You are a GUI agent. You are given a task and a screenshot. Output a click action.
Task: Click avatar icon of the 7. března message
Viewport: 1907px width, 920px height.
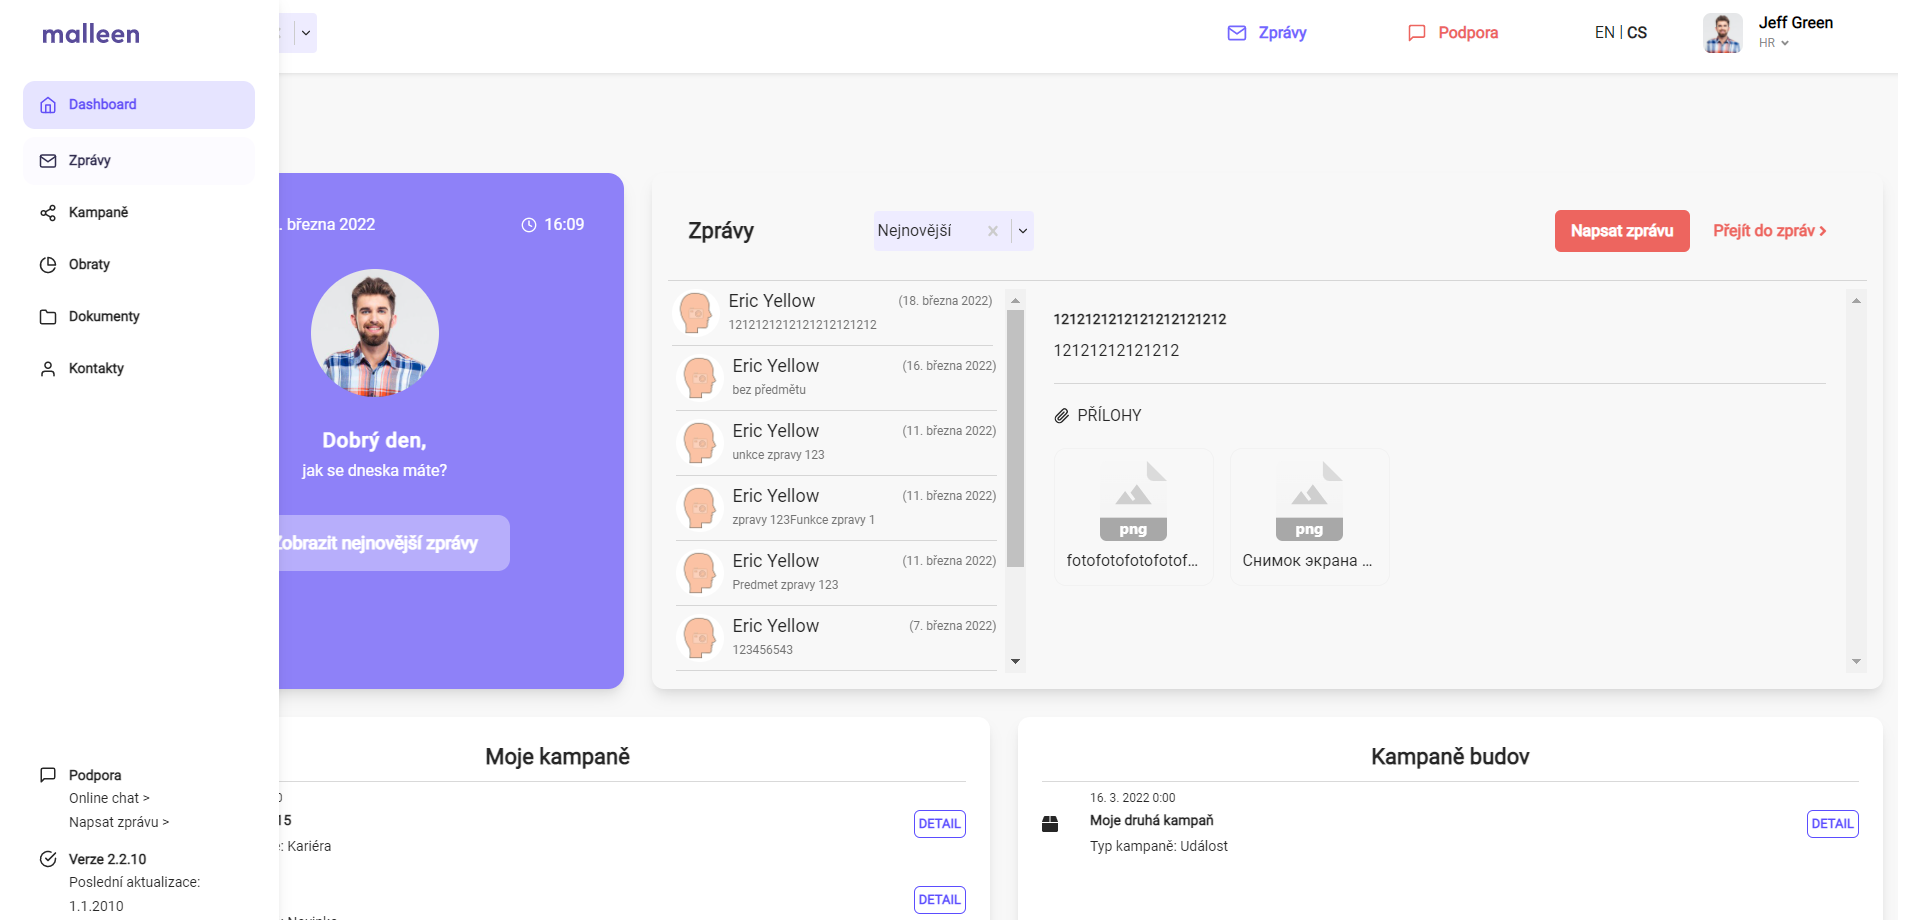coord(699,638)
